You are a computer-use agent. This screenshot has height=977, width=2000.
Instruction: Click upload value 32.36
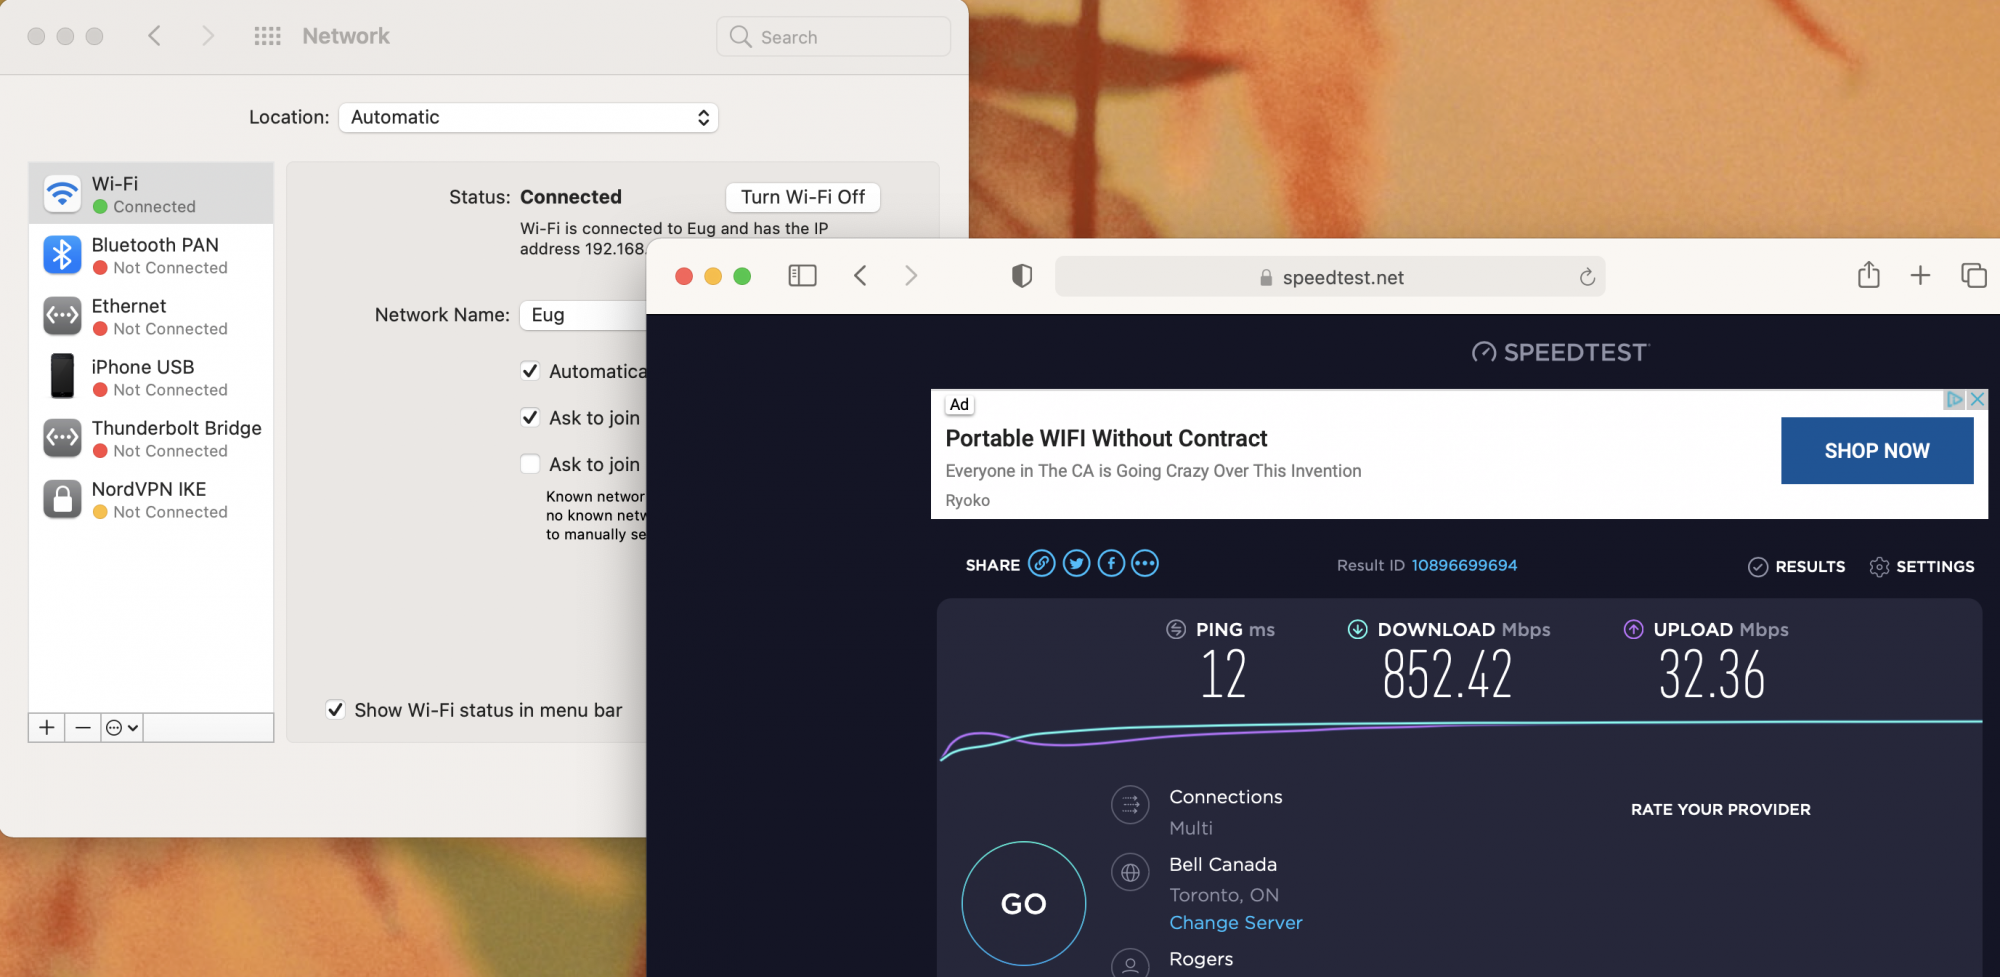coord(1712,674)
